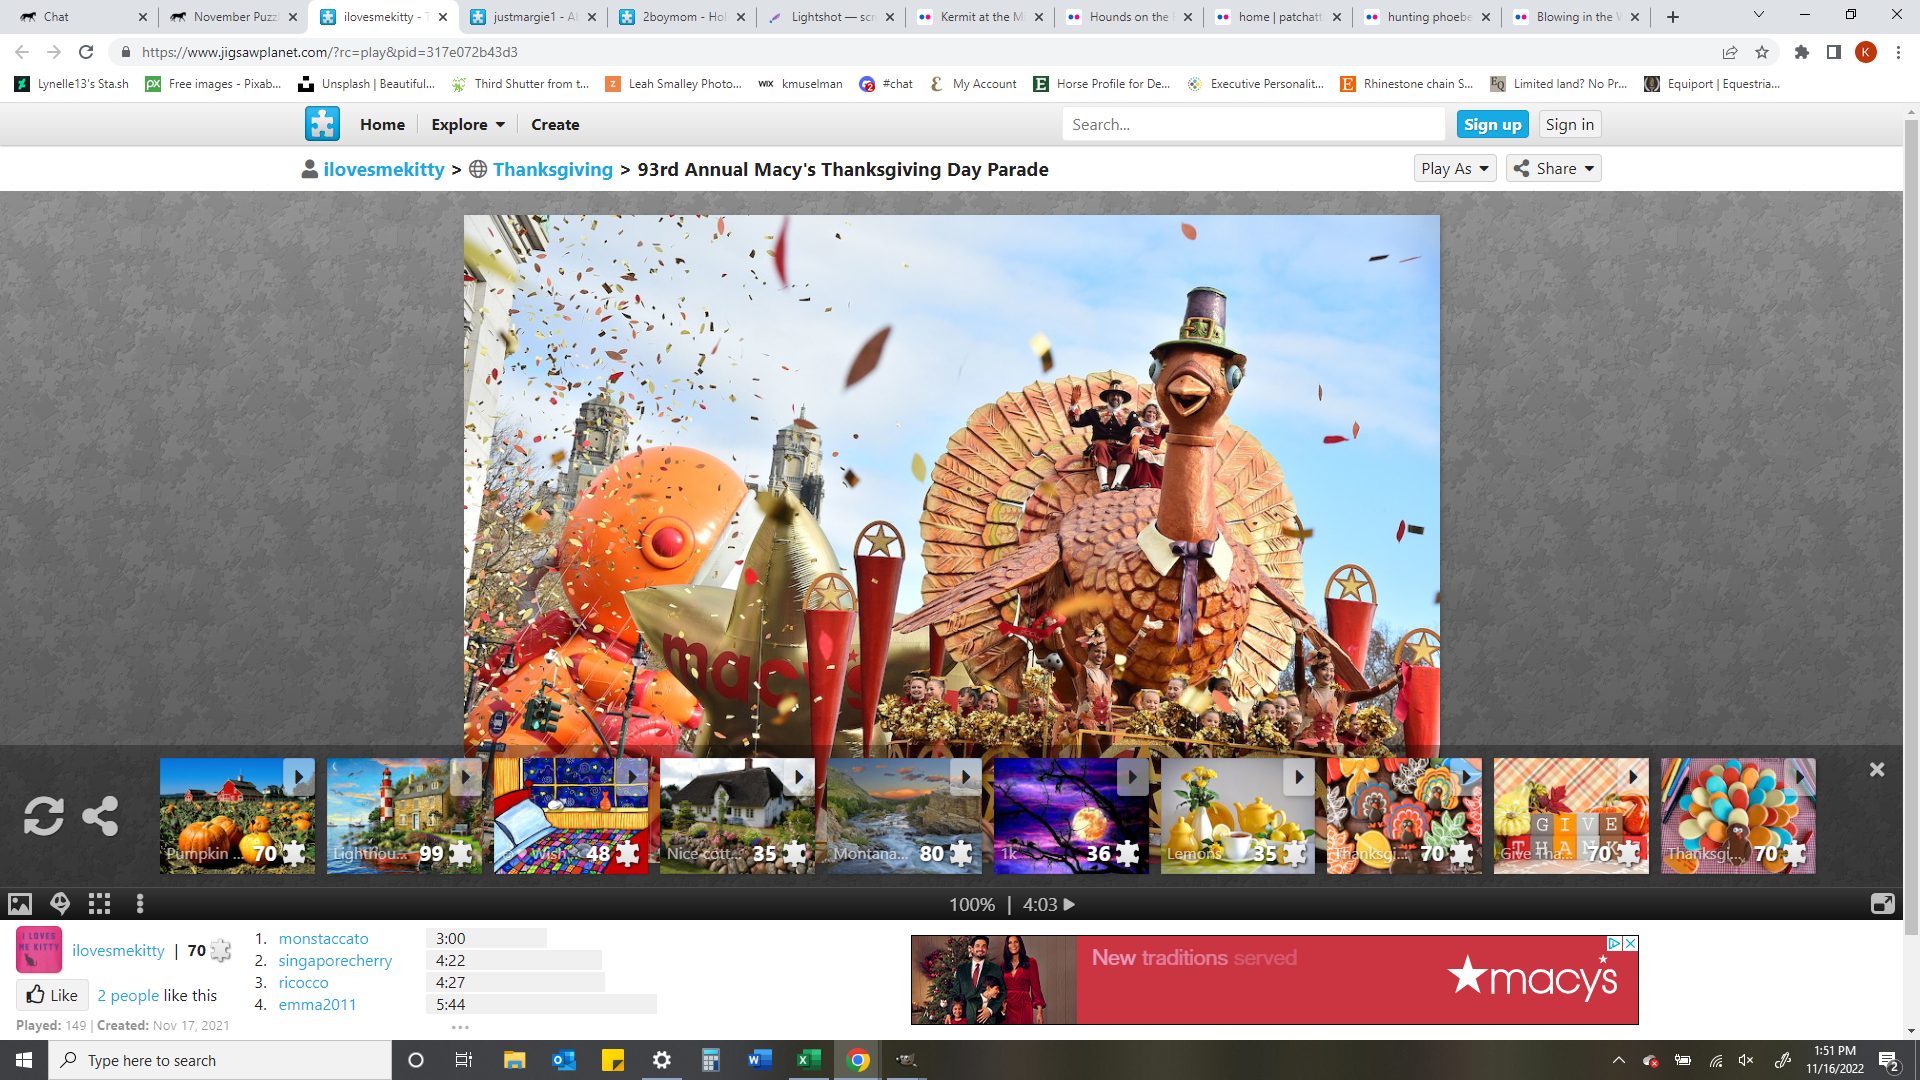This screenshot has width=1920, height=1080.
Task: Open the Share dropdown button
Action: (x=1554, y=168)
